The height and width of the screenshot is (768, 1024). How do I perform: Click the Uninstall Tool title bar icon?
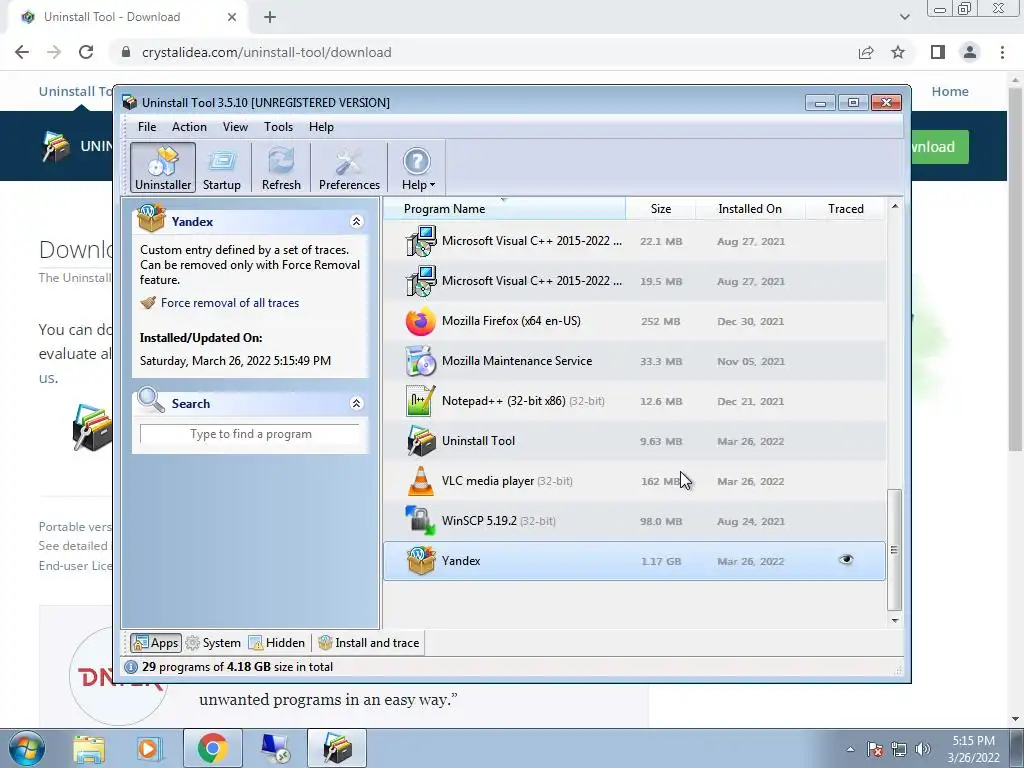(x=130, y=103)
